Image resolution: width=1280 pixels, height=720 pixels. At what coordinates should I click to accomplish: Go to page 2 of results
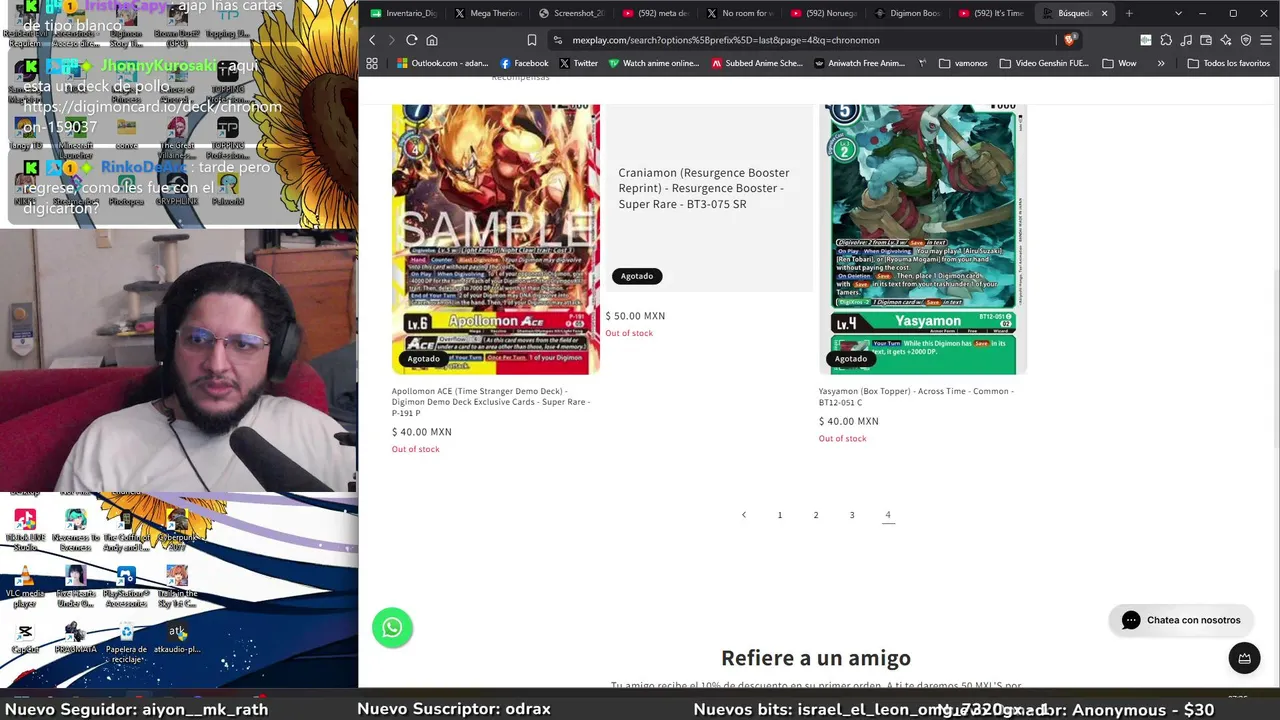[x=816, y=515]
